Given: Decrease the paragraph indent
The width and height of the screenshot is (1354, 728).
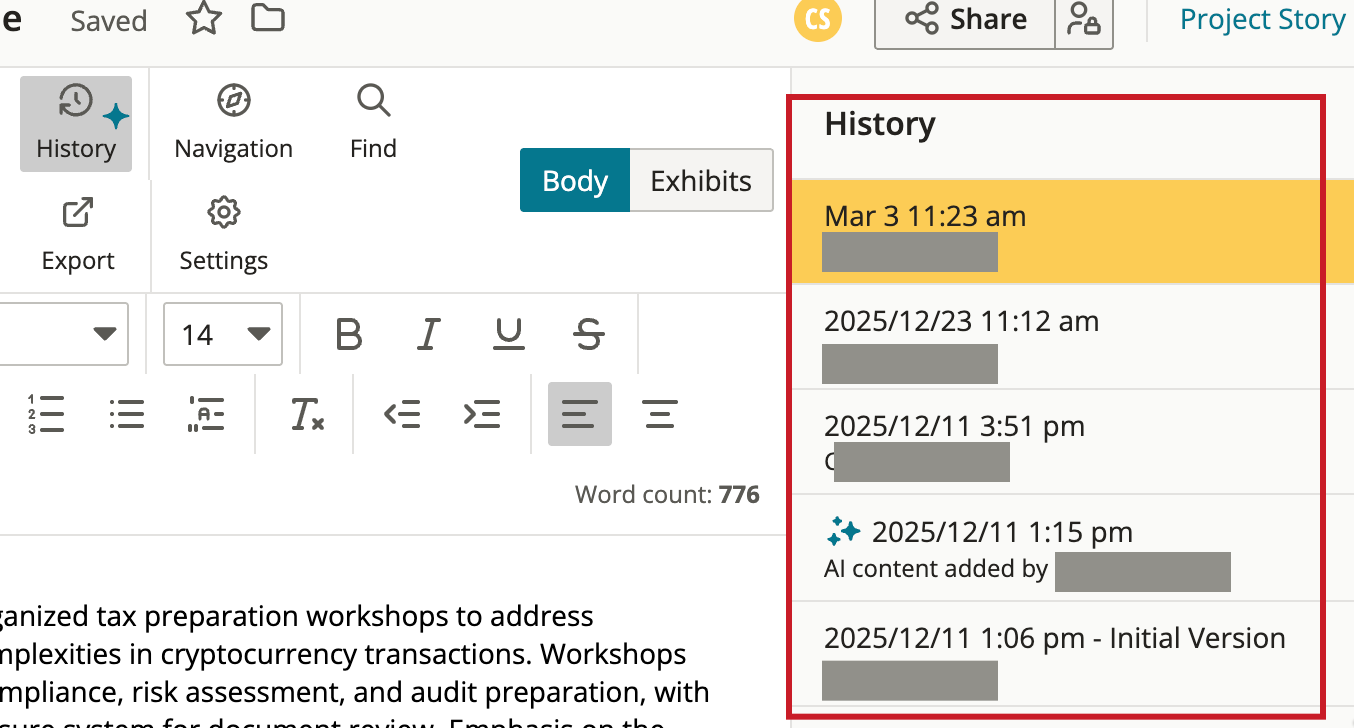Looking at the screenshot, I should point(402,414).
